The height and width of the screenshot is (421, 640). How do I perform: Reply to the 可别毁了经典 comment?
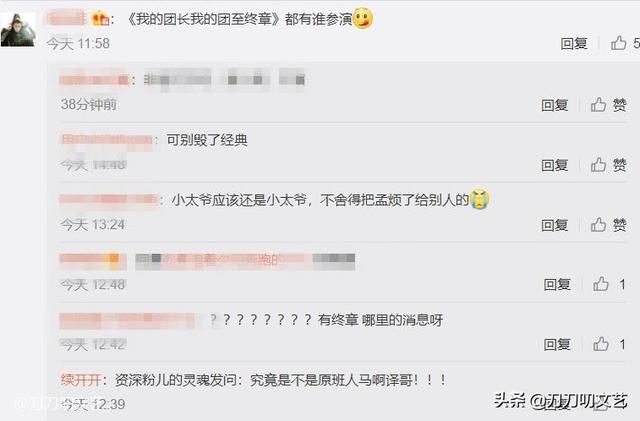(x=555, y=165)
